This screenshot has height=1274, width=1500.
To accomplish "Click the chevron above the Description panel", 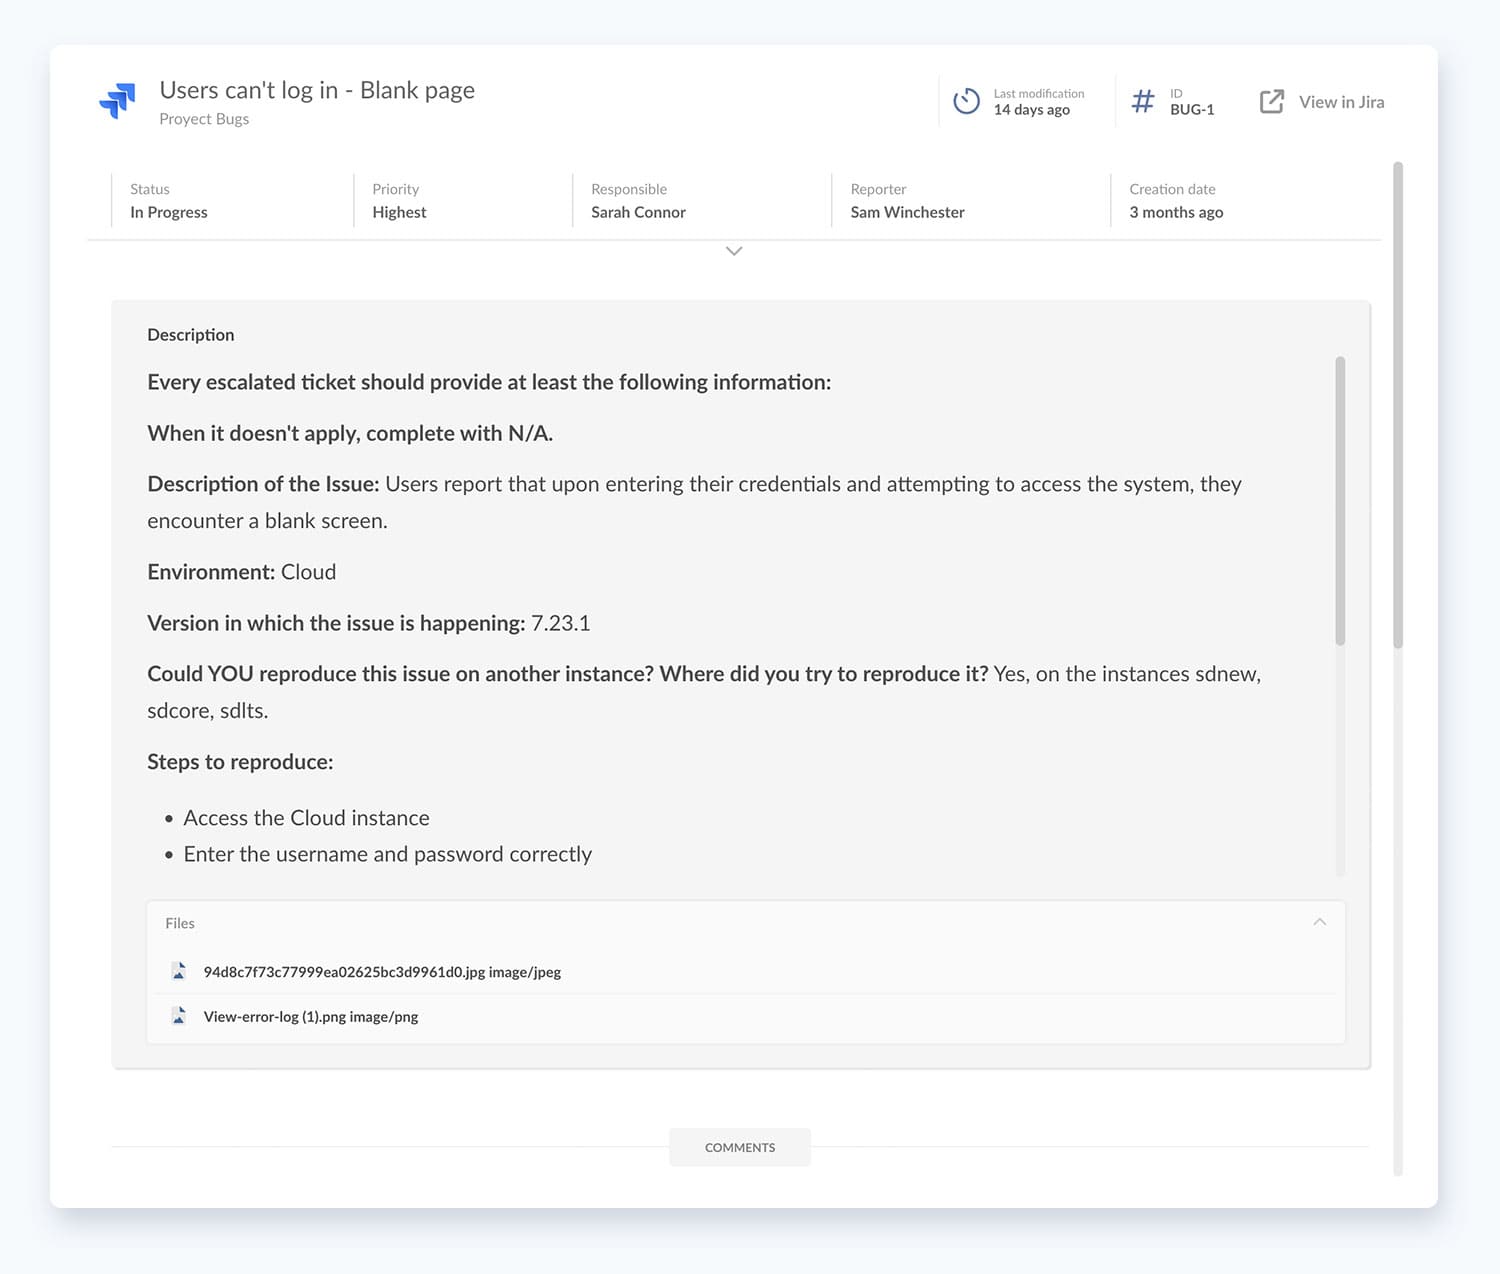I will (x=734, y=251).
